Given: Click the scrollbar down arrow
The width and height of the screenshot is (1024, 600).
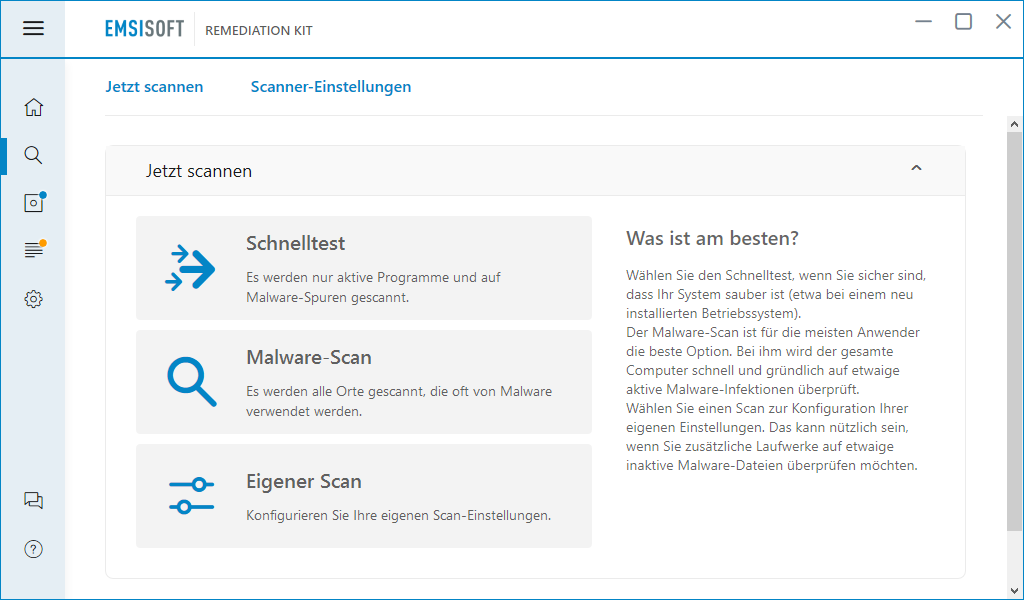Looking at the screenshot, I should [1014, 592].
